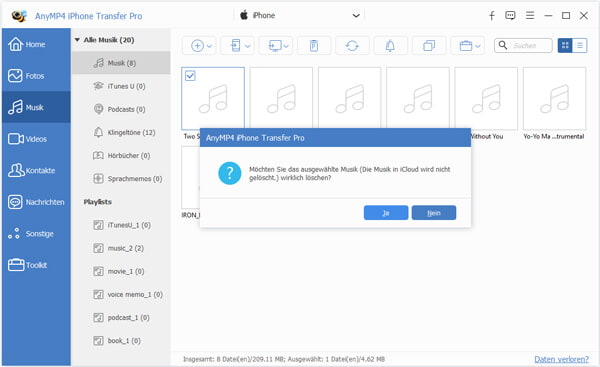Open the Nachrichten section
The width and height of the screenshot is (600, 367).
pyautogui.click(x=36, y=202)
